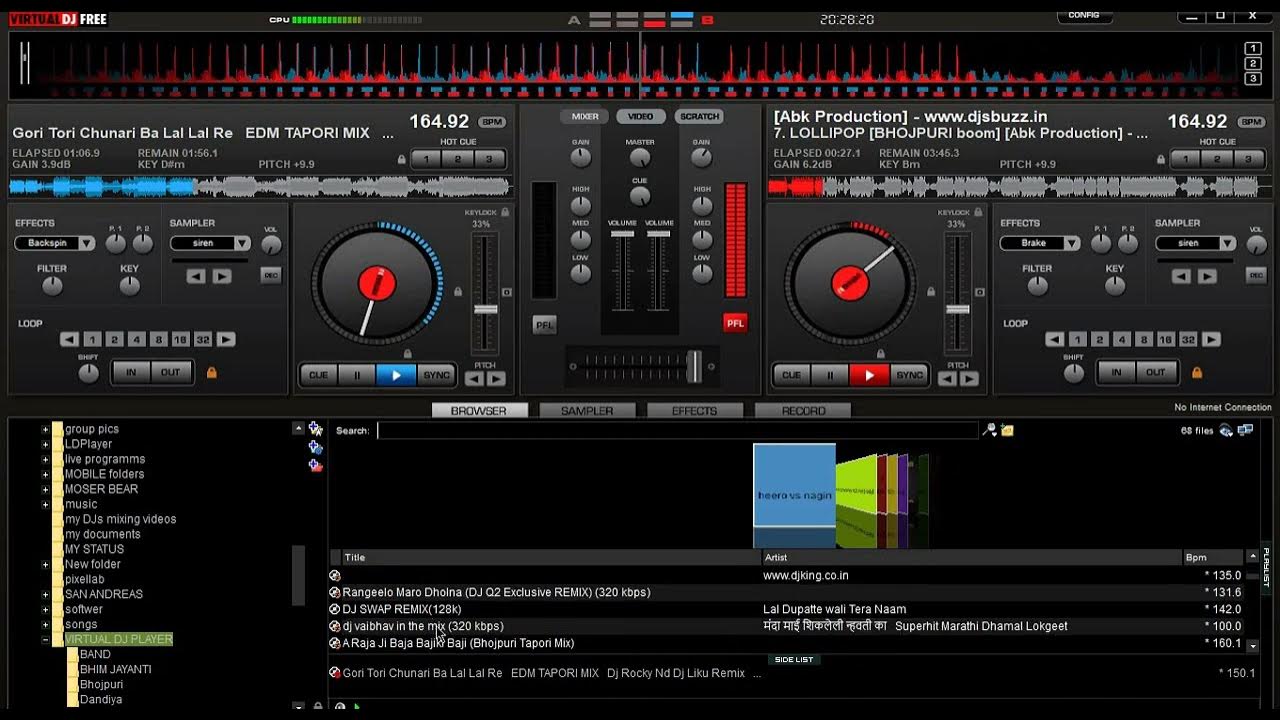This screenshot has height=720, width=1280.
Task: Sync the right deck tempo
Action: (909, 375)
